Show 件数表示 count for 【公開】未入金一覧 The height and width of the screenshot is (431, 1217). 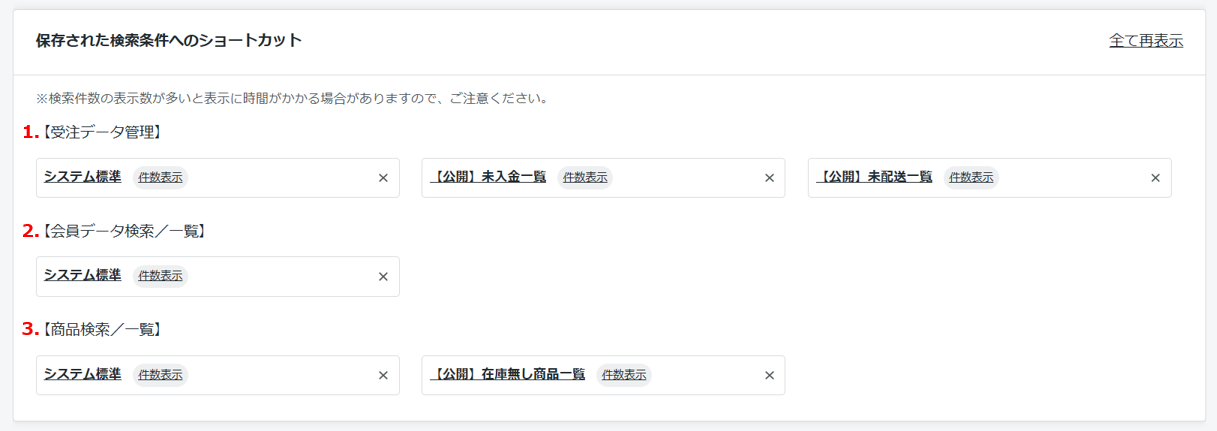point(585,178)
